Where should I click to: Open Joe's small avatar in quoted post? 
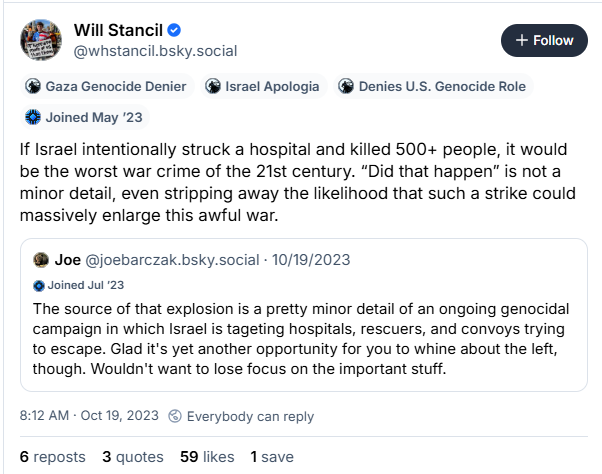pyautogui.click(x=41, y=260)
